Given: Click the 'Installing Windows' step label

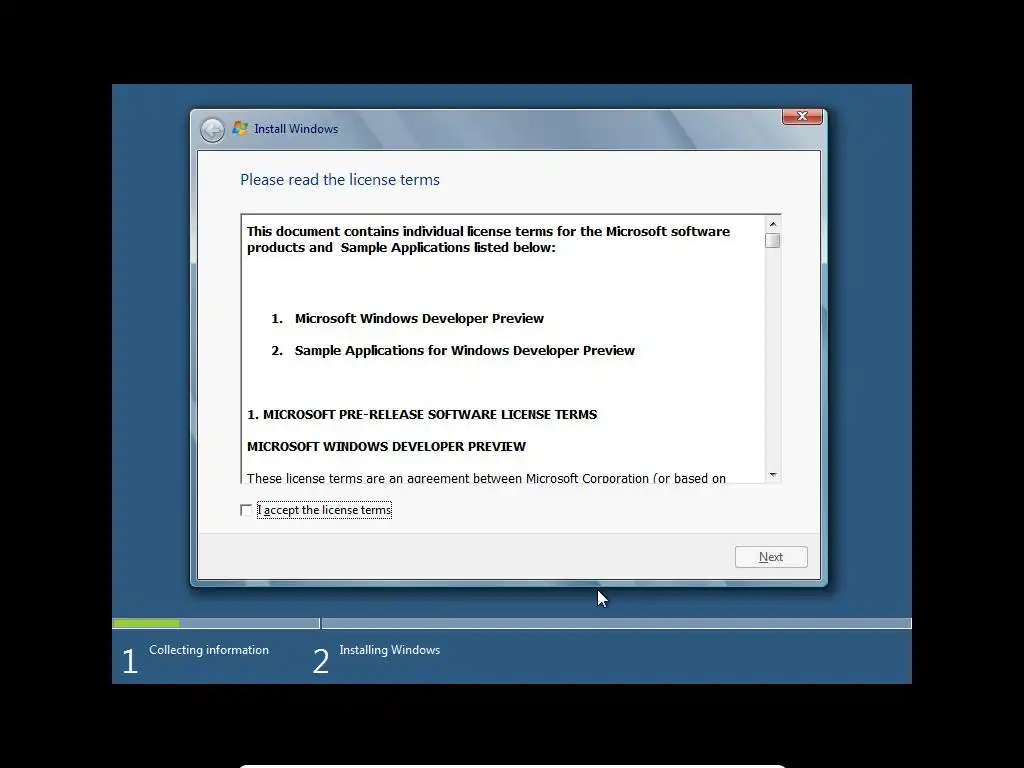Looking at the screenshot, I should point(390,650).
